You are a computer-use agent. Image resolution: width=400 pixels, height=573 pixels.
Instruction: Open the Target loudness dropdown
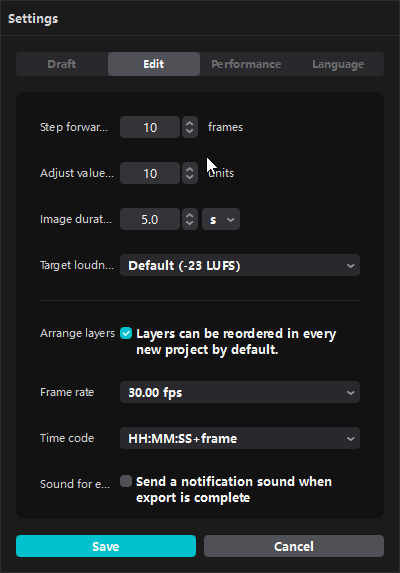[x=240, y=265]
